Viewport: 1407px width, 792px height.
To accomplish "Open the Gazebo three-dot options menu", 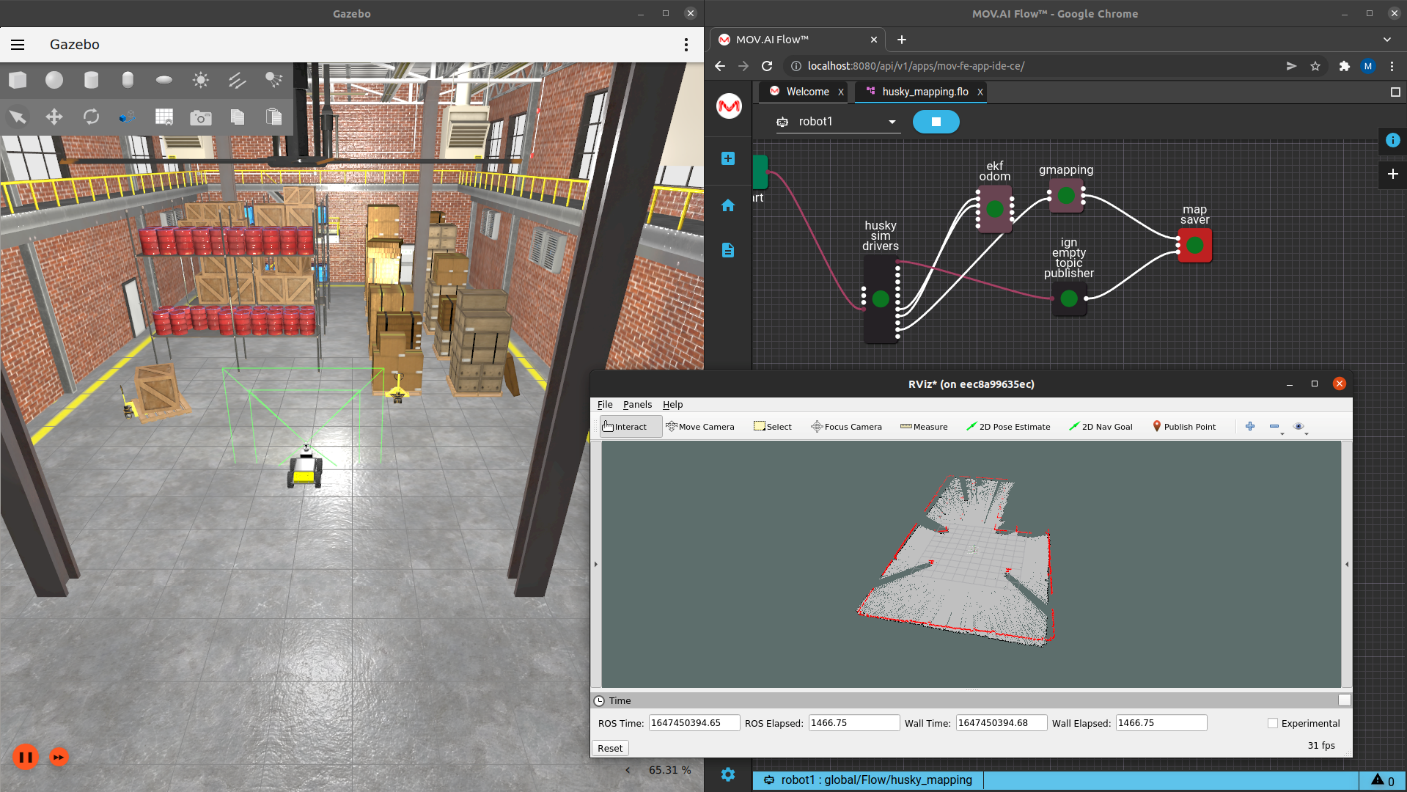I will click(686, 45).
